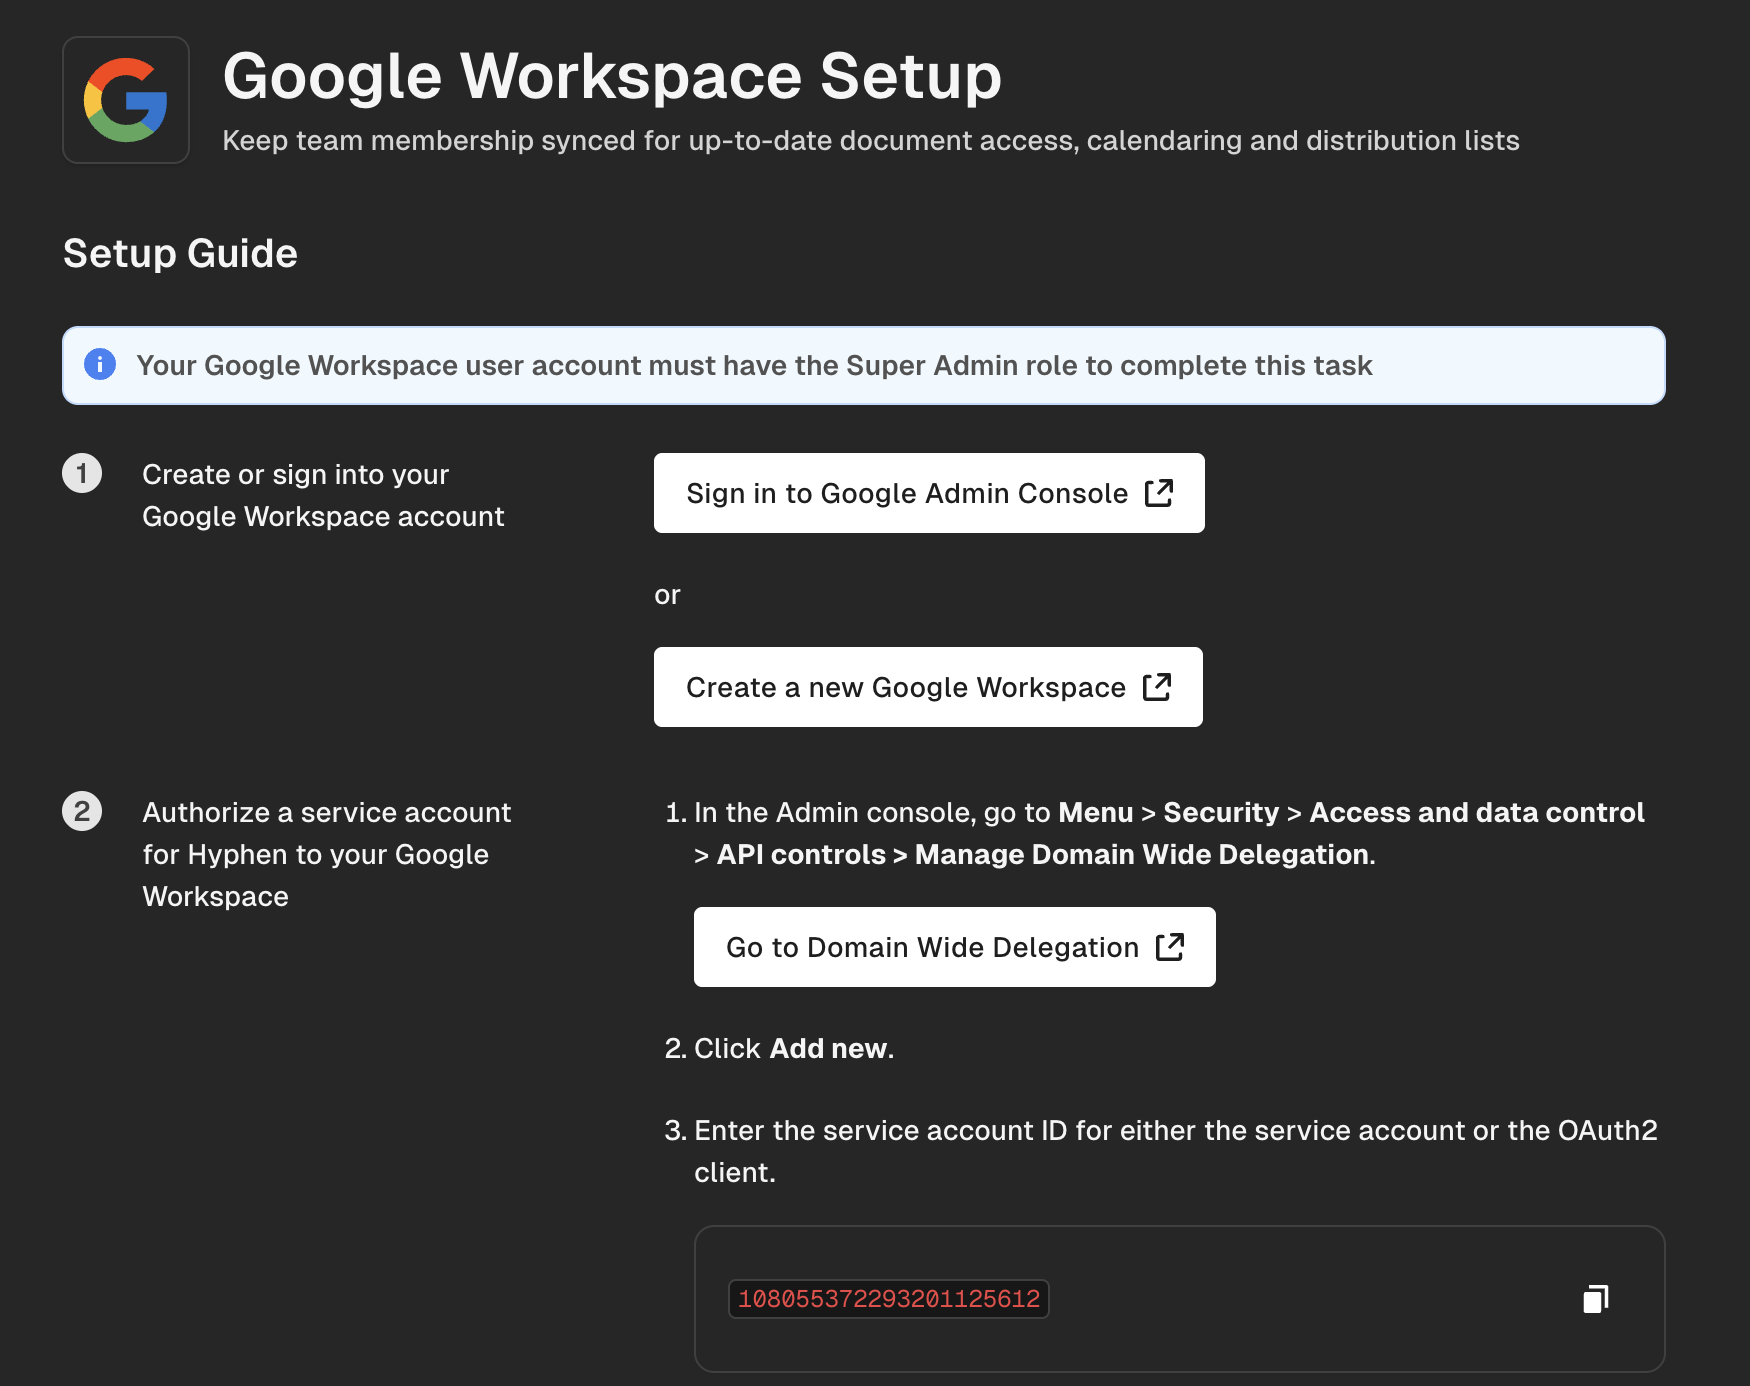Click the text 'Authorize a service account for Hyphen'
The width and height of the screenshot is (1750, 1386).
[326, 854]
